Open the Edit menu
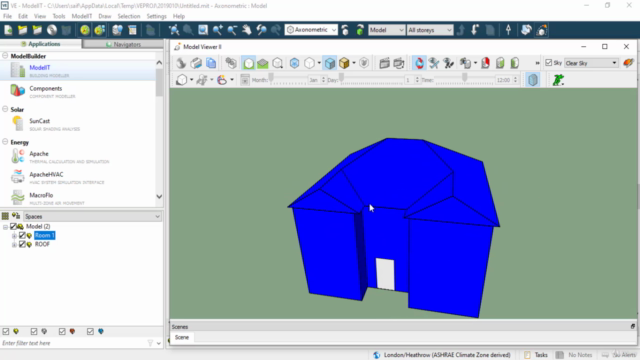The image size is (640, 360). click(23, 16)
